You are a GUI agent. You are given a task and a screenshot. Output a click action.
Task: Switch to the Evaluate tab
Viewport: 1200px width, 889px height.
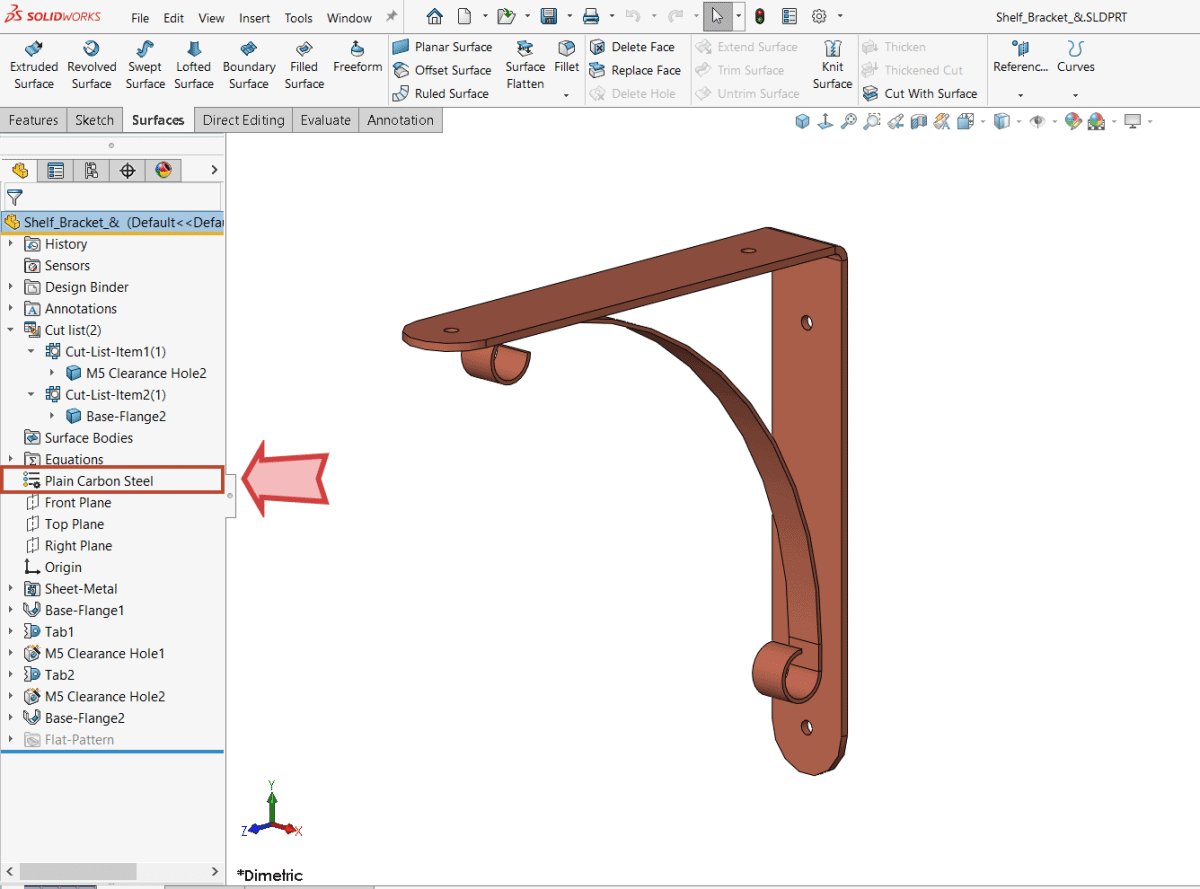(x=326, y=120)
